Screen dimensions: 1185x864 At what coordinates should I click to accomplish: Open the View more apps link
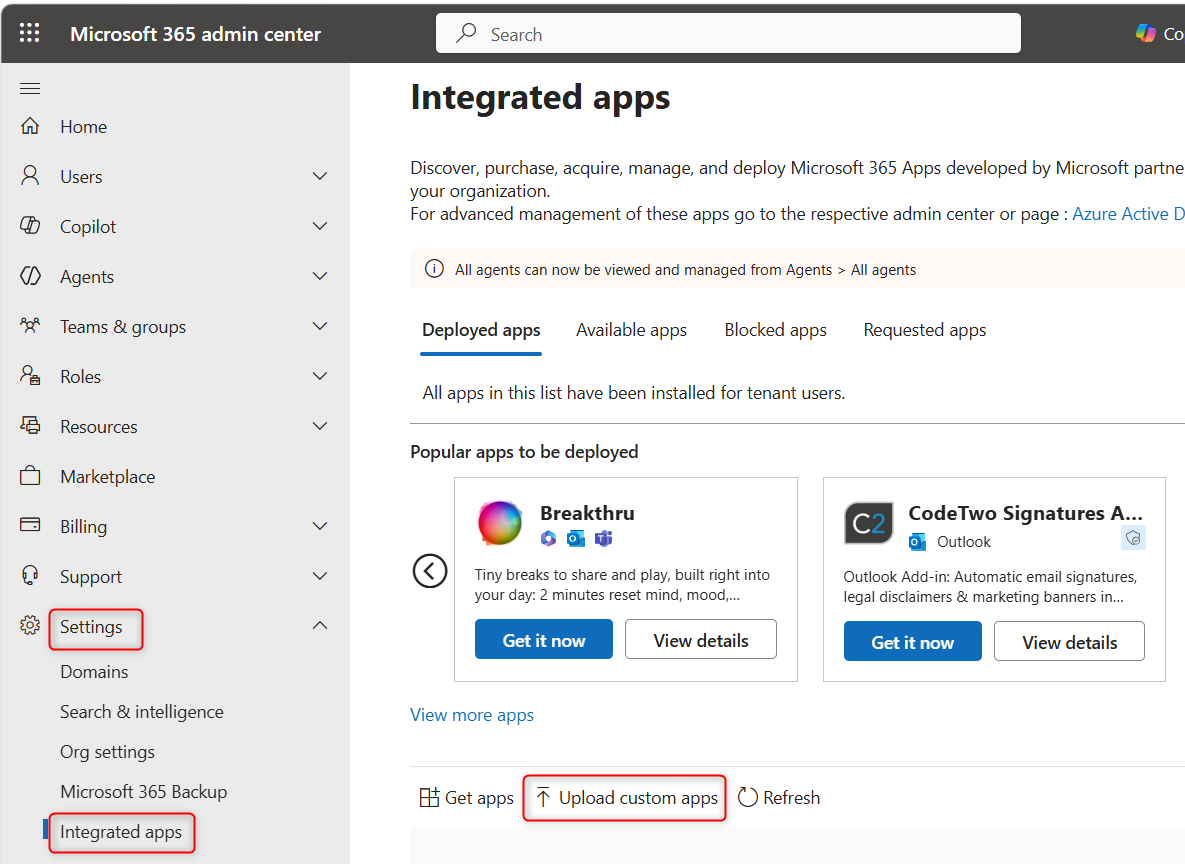472,714
